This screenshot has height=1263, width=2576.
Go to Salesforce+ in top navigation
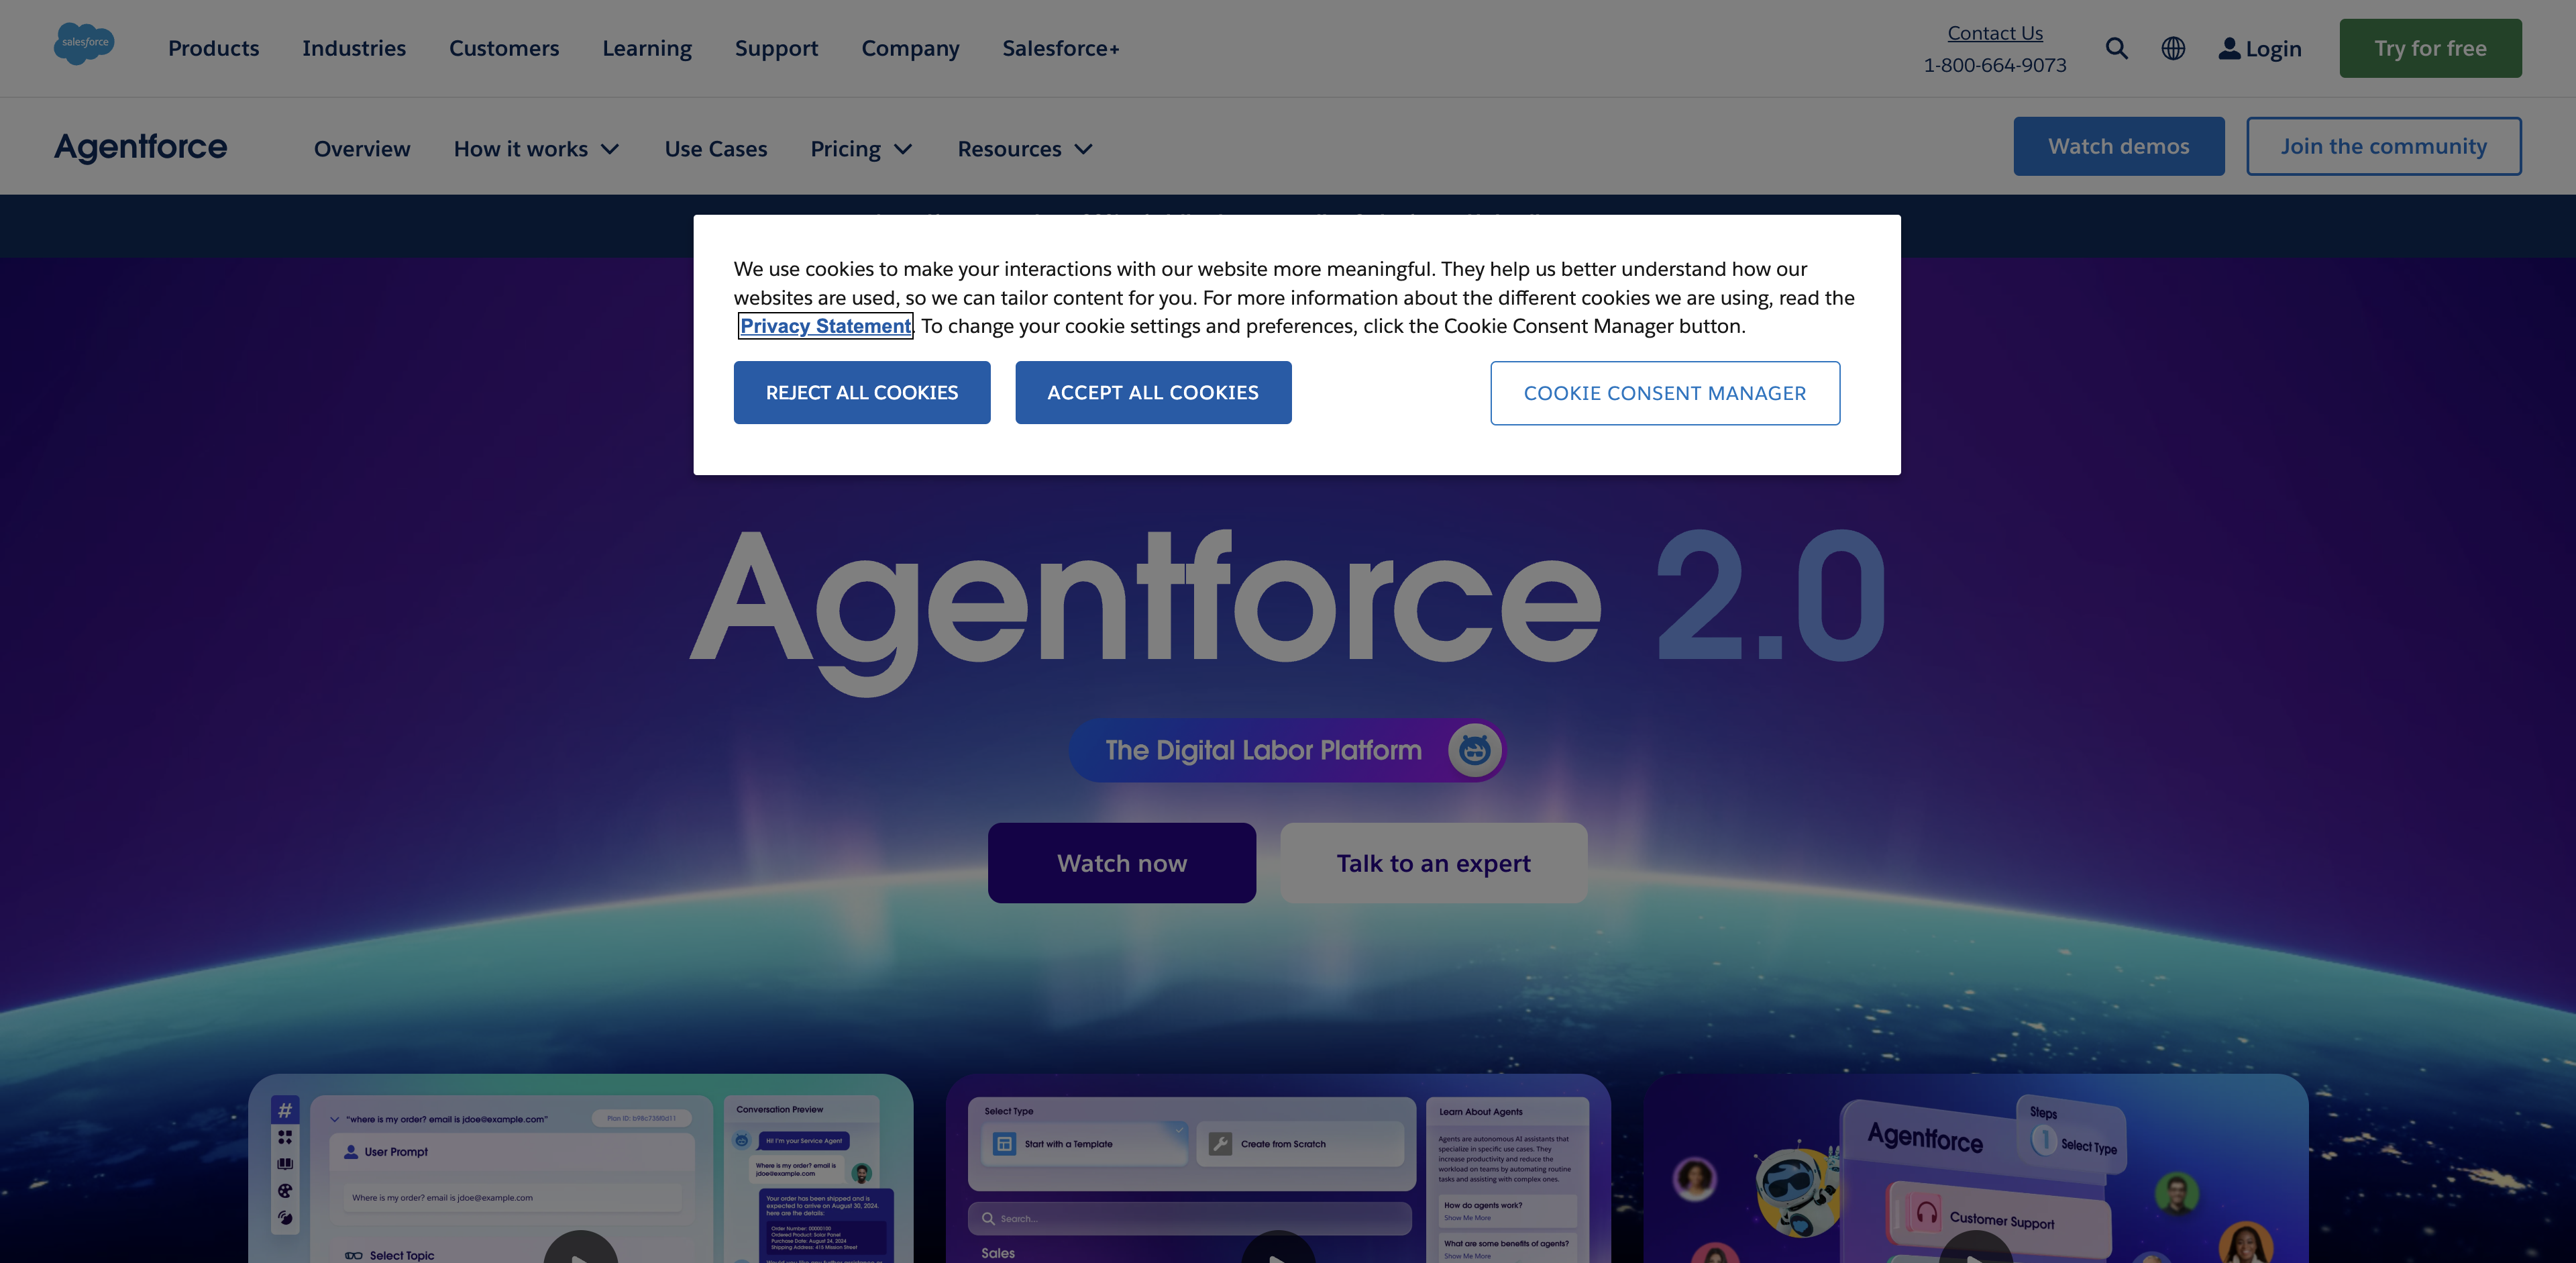pos(1061,48)
